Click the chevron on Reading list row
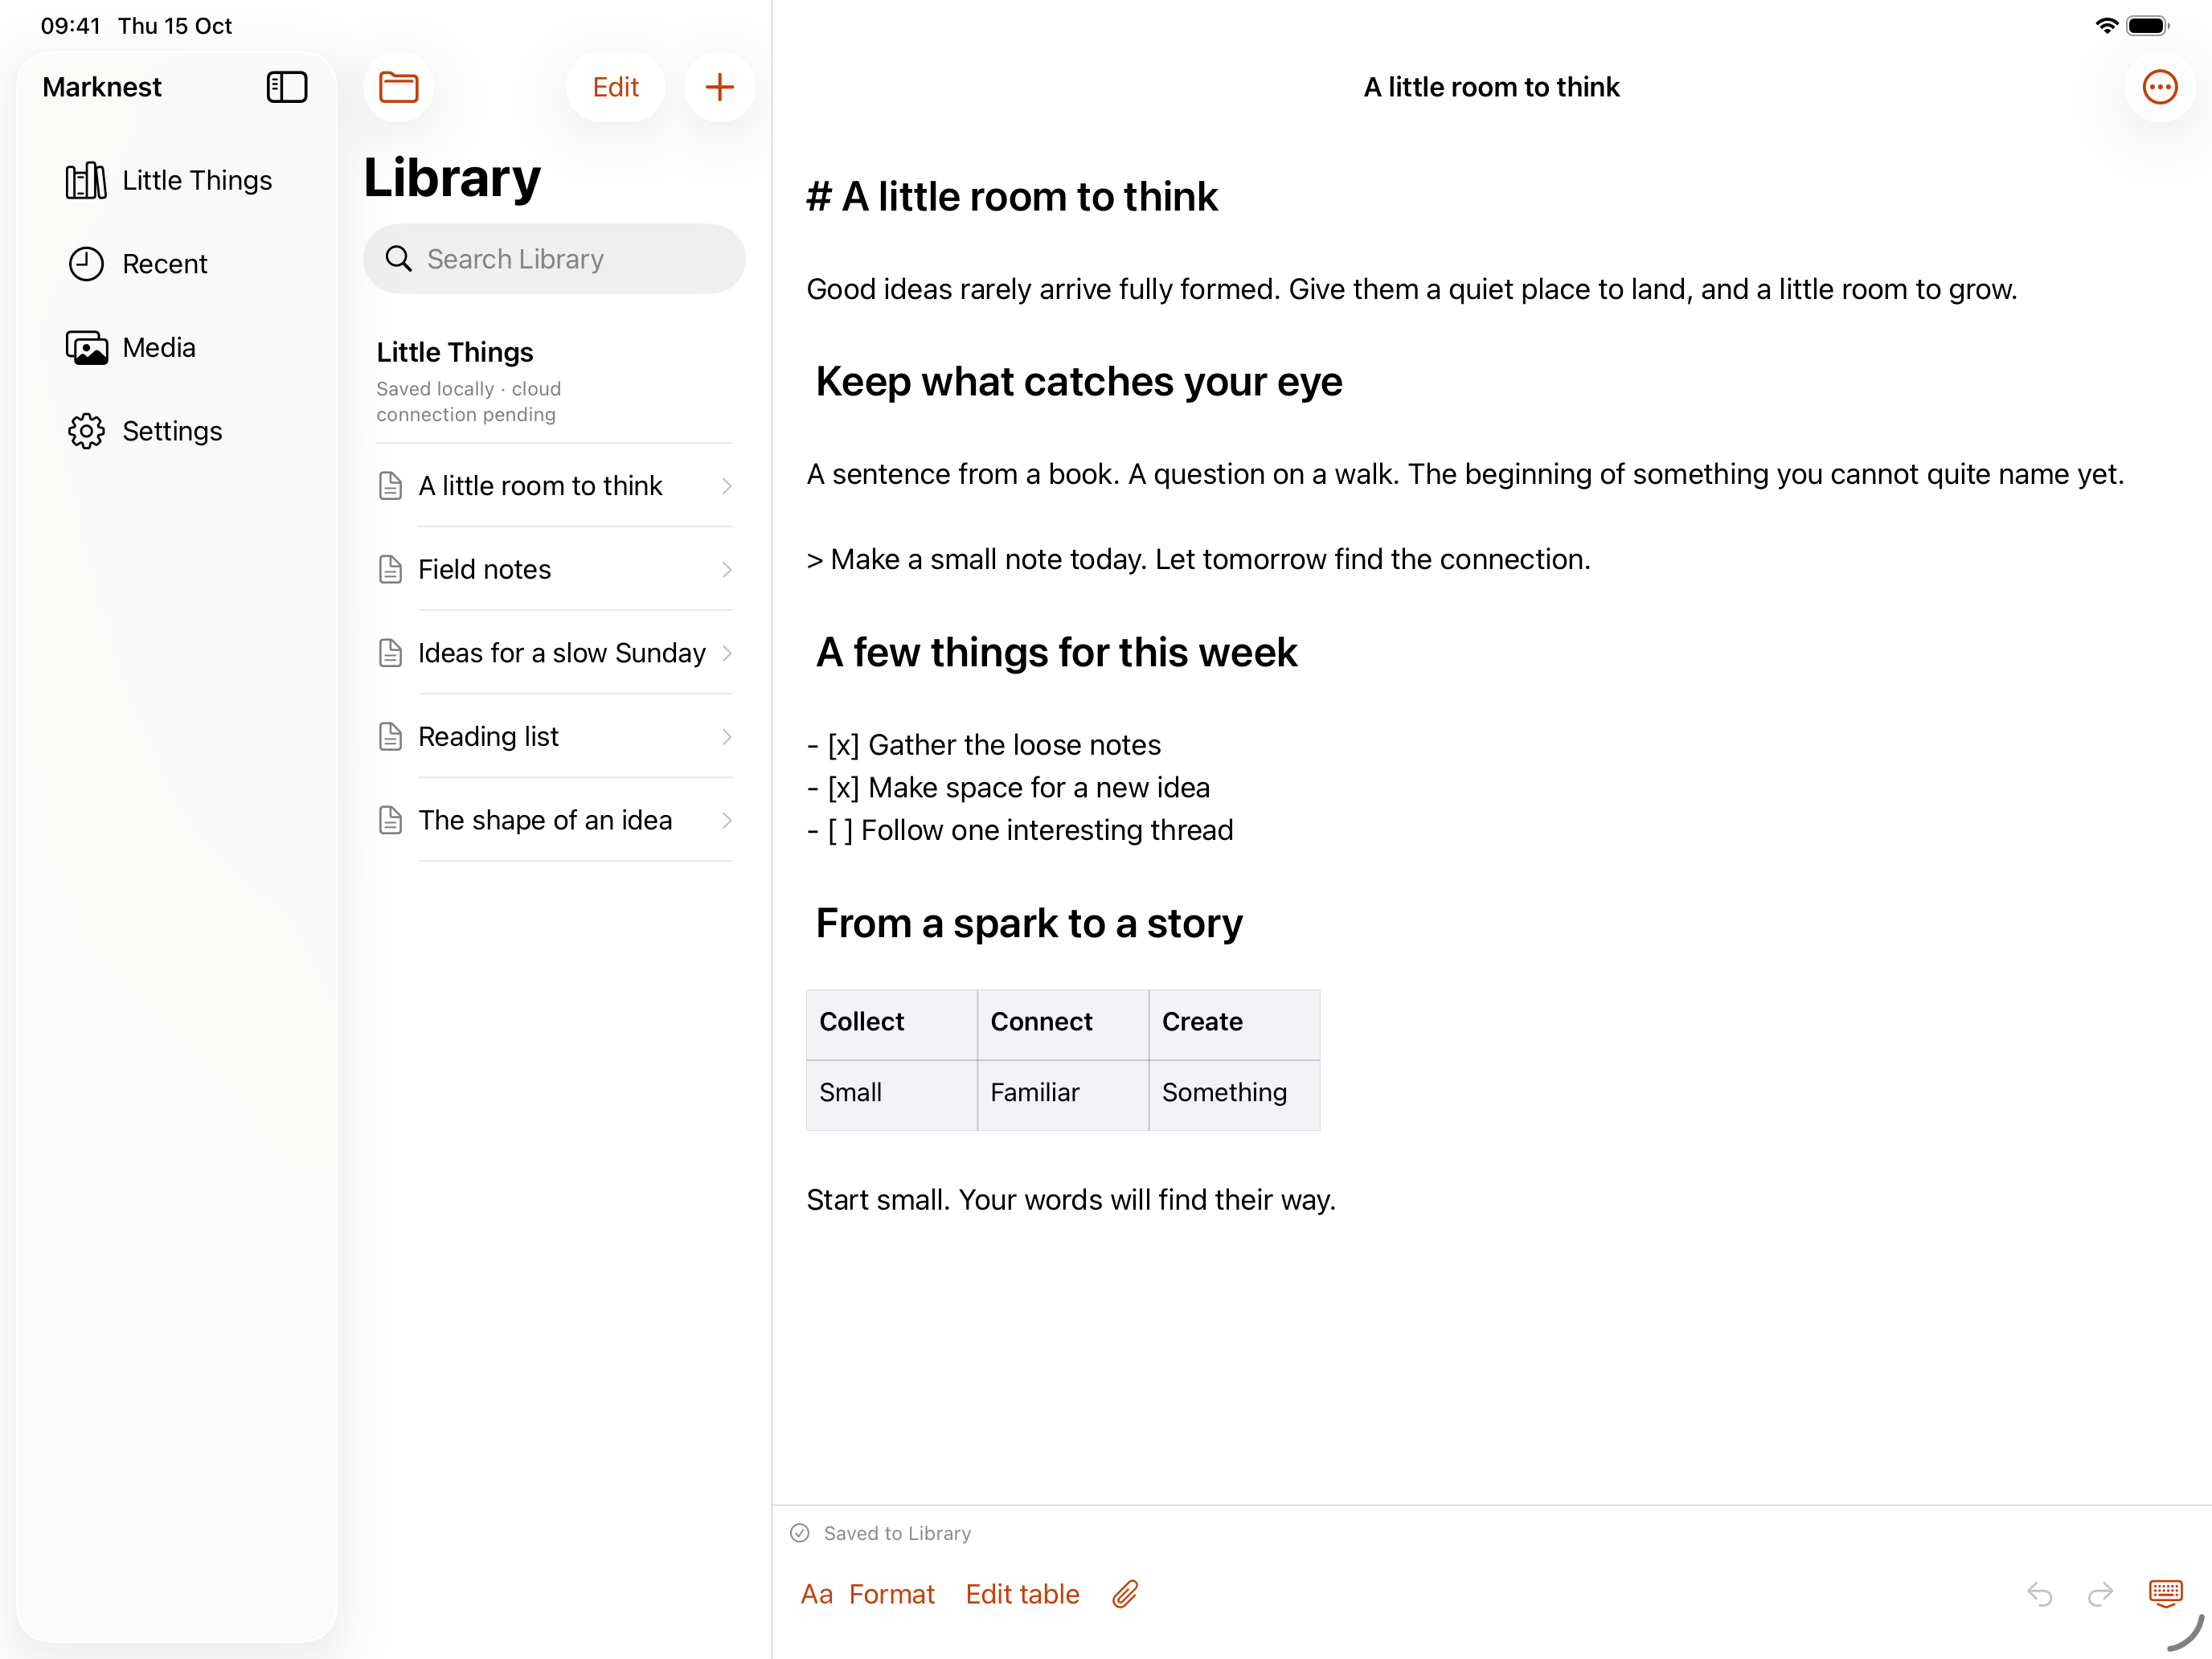The height and width of the screenshot is (1659, 2212). [727, 737]
